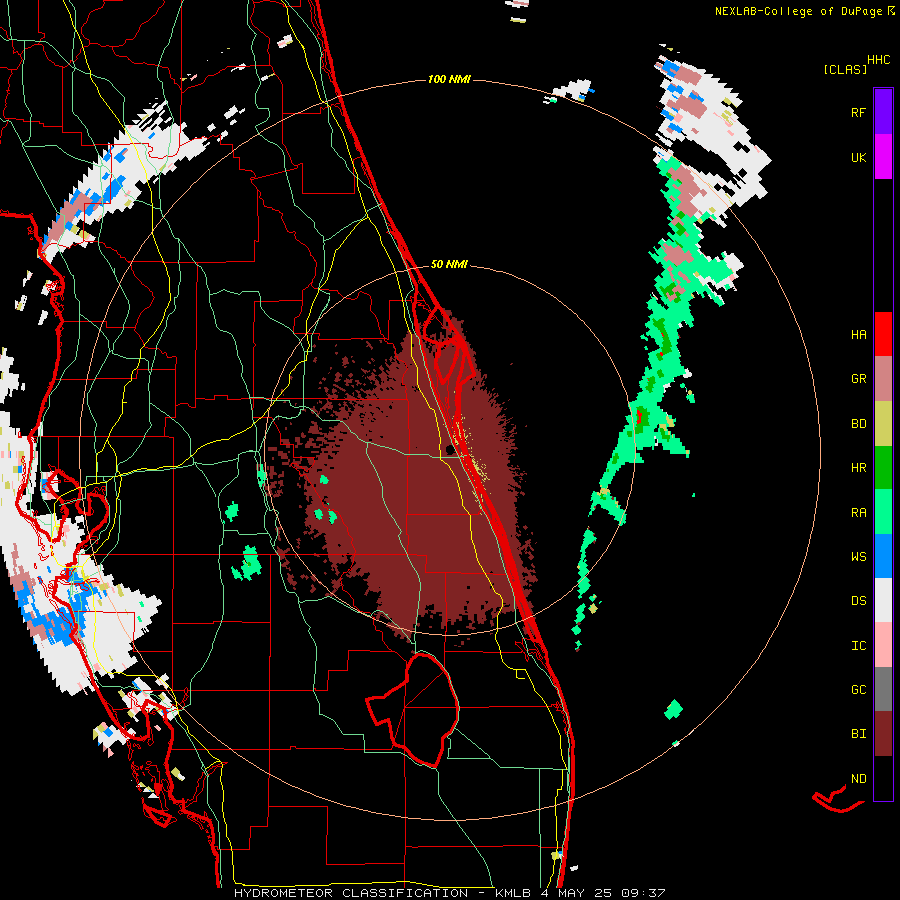The image size is (900, 900).
Task: Click the 100 NMI range ring label
Action: [x=449, y=79]
